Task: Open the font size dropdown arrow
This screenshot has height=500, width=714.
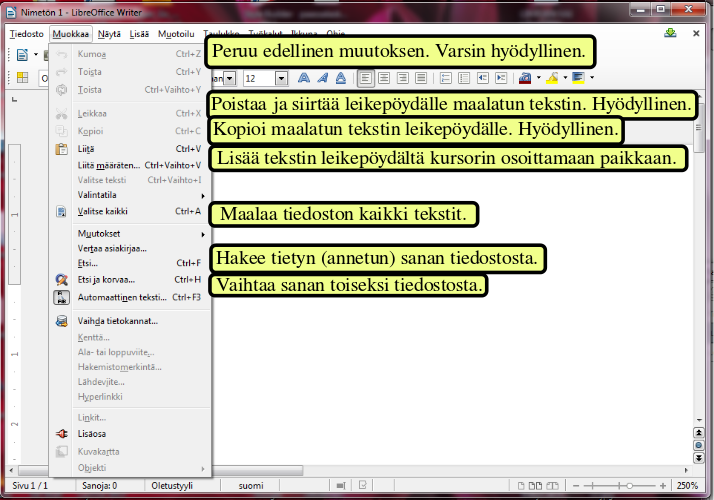Action: [x=281, y=78]
